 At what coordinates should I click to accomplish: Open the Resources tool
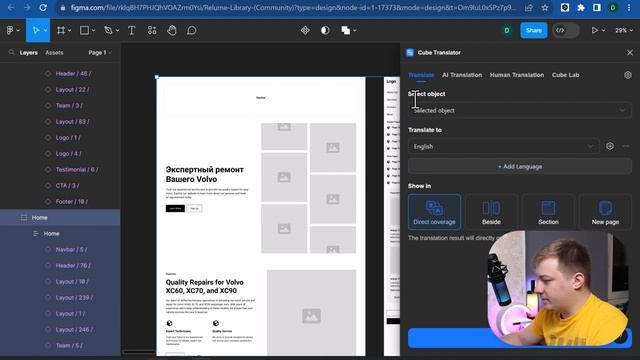tap(152, 30)
